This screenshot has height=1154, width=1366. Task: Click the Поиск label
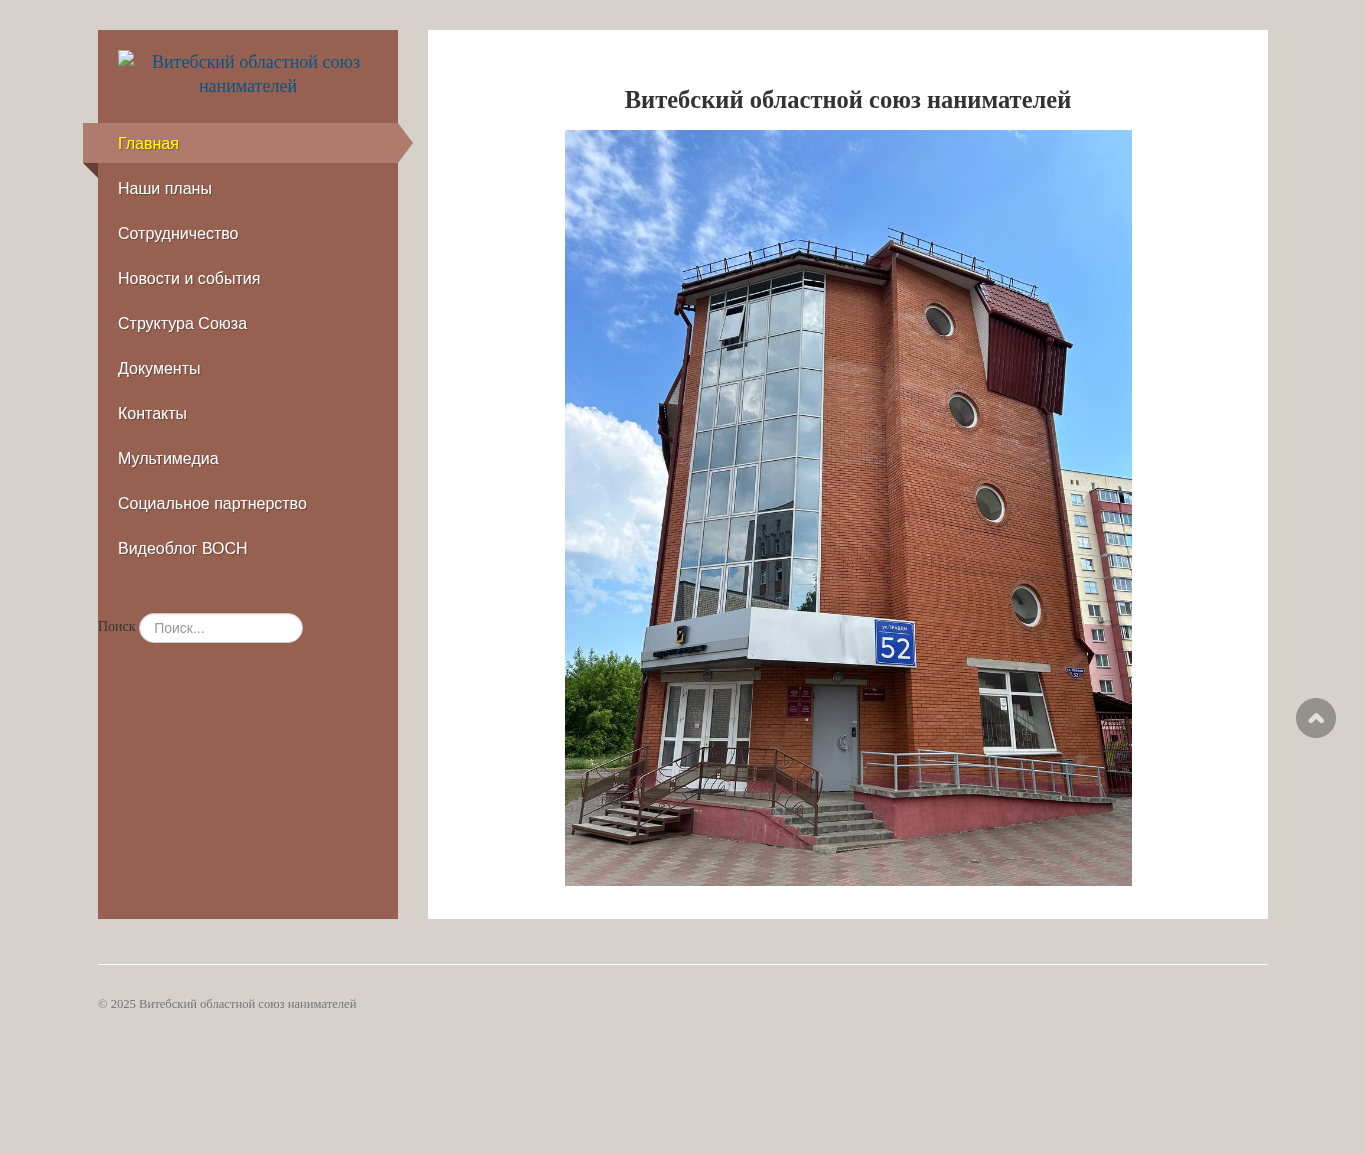click(116, 626)
